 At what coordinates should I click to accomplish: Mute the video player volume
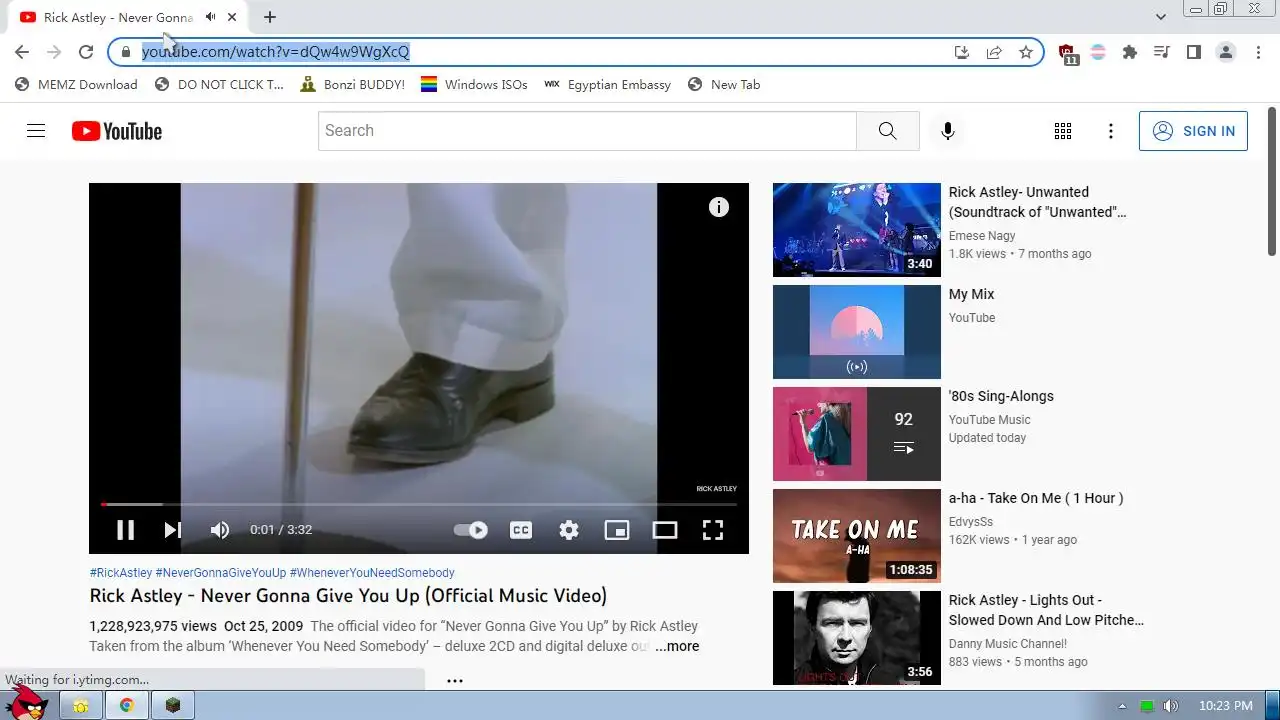pyautogui.click(x=220, y=530)
